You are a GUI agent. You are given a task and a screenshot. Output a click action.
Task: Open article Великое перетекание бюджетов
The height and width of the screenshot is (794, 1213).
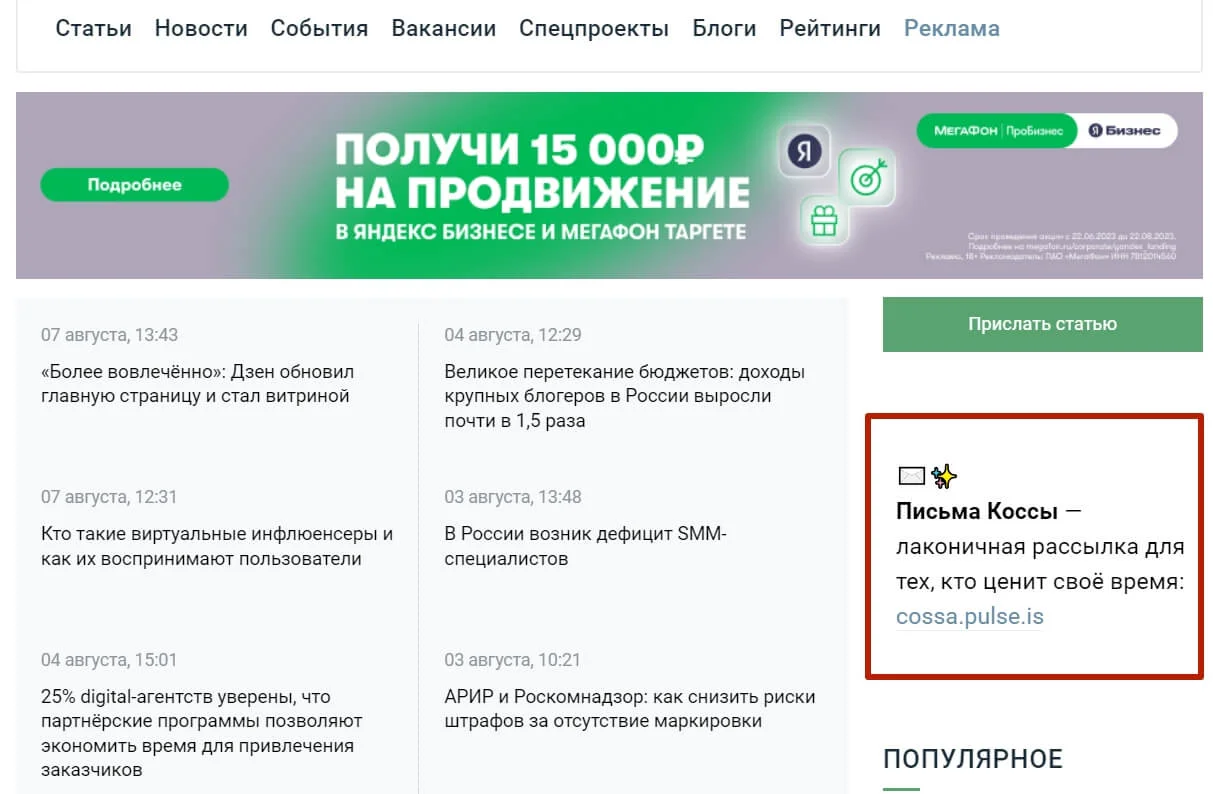coord(624,396)
